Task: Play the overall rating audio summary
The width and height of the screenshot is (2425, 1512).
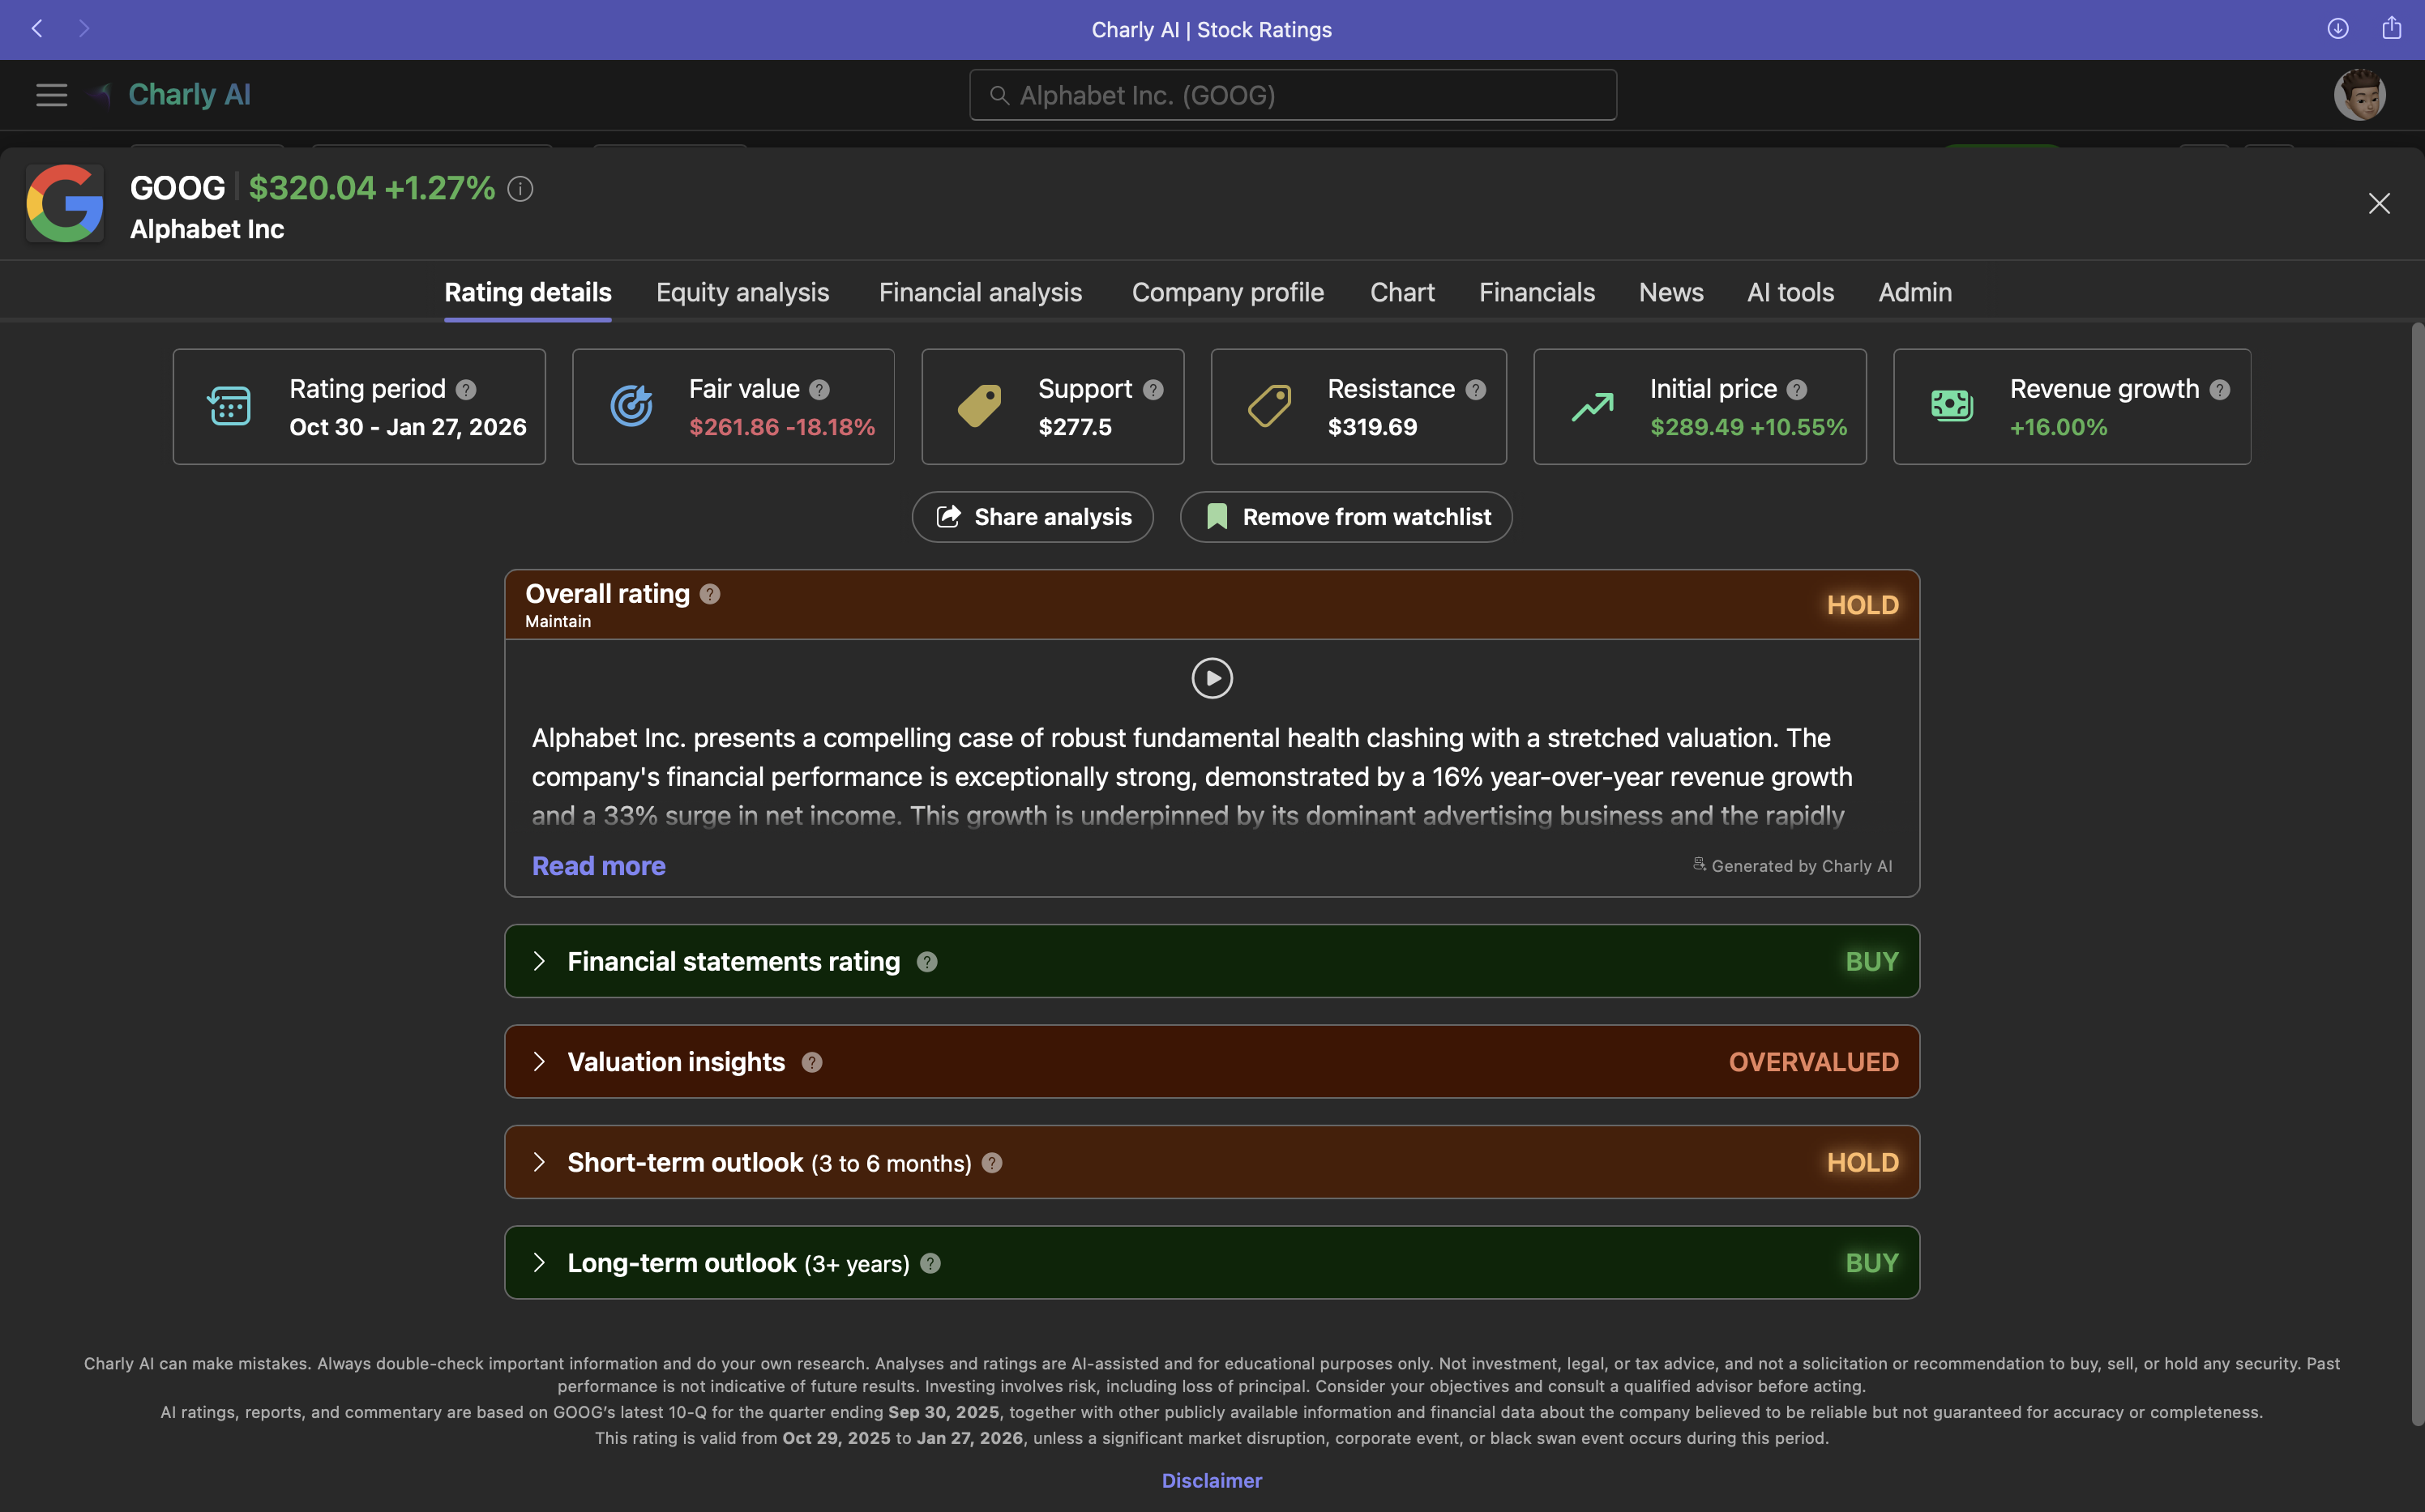Action: [x=1212, y=678]
